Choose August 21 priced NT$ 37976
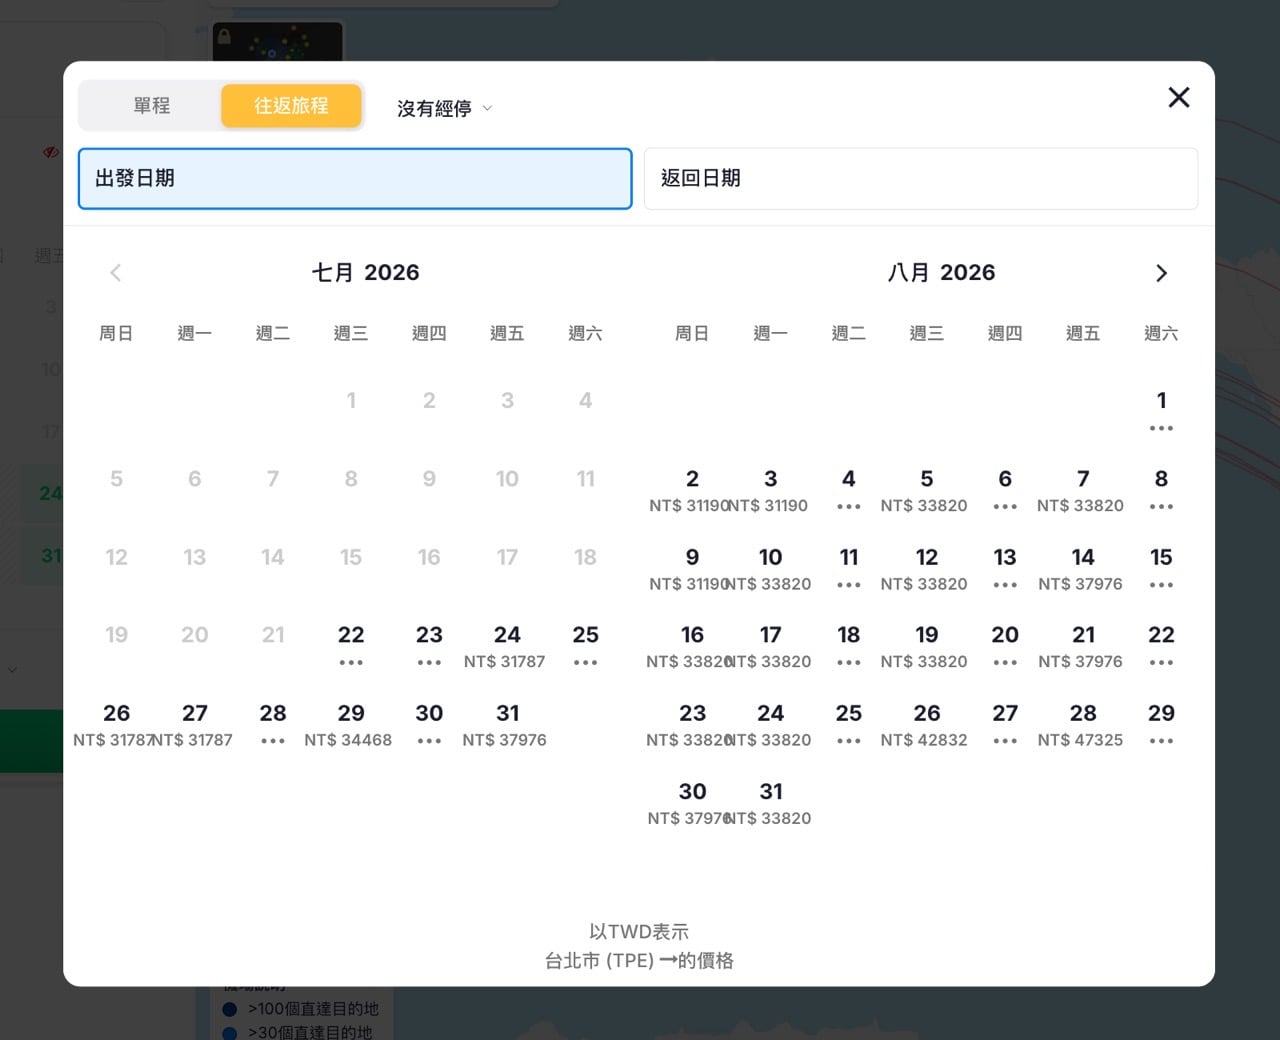The image size is (1280, 1040). tap(1083, 646)
